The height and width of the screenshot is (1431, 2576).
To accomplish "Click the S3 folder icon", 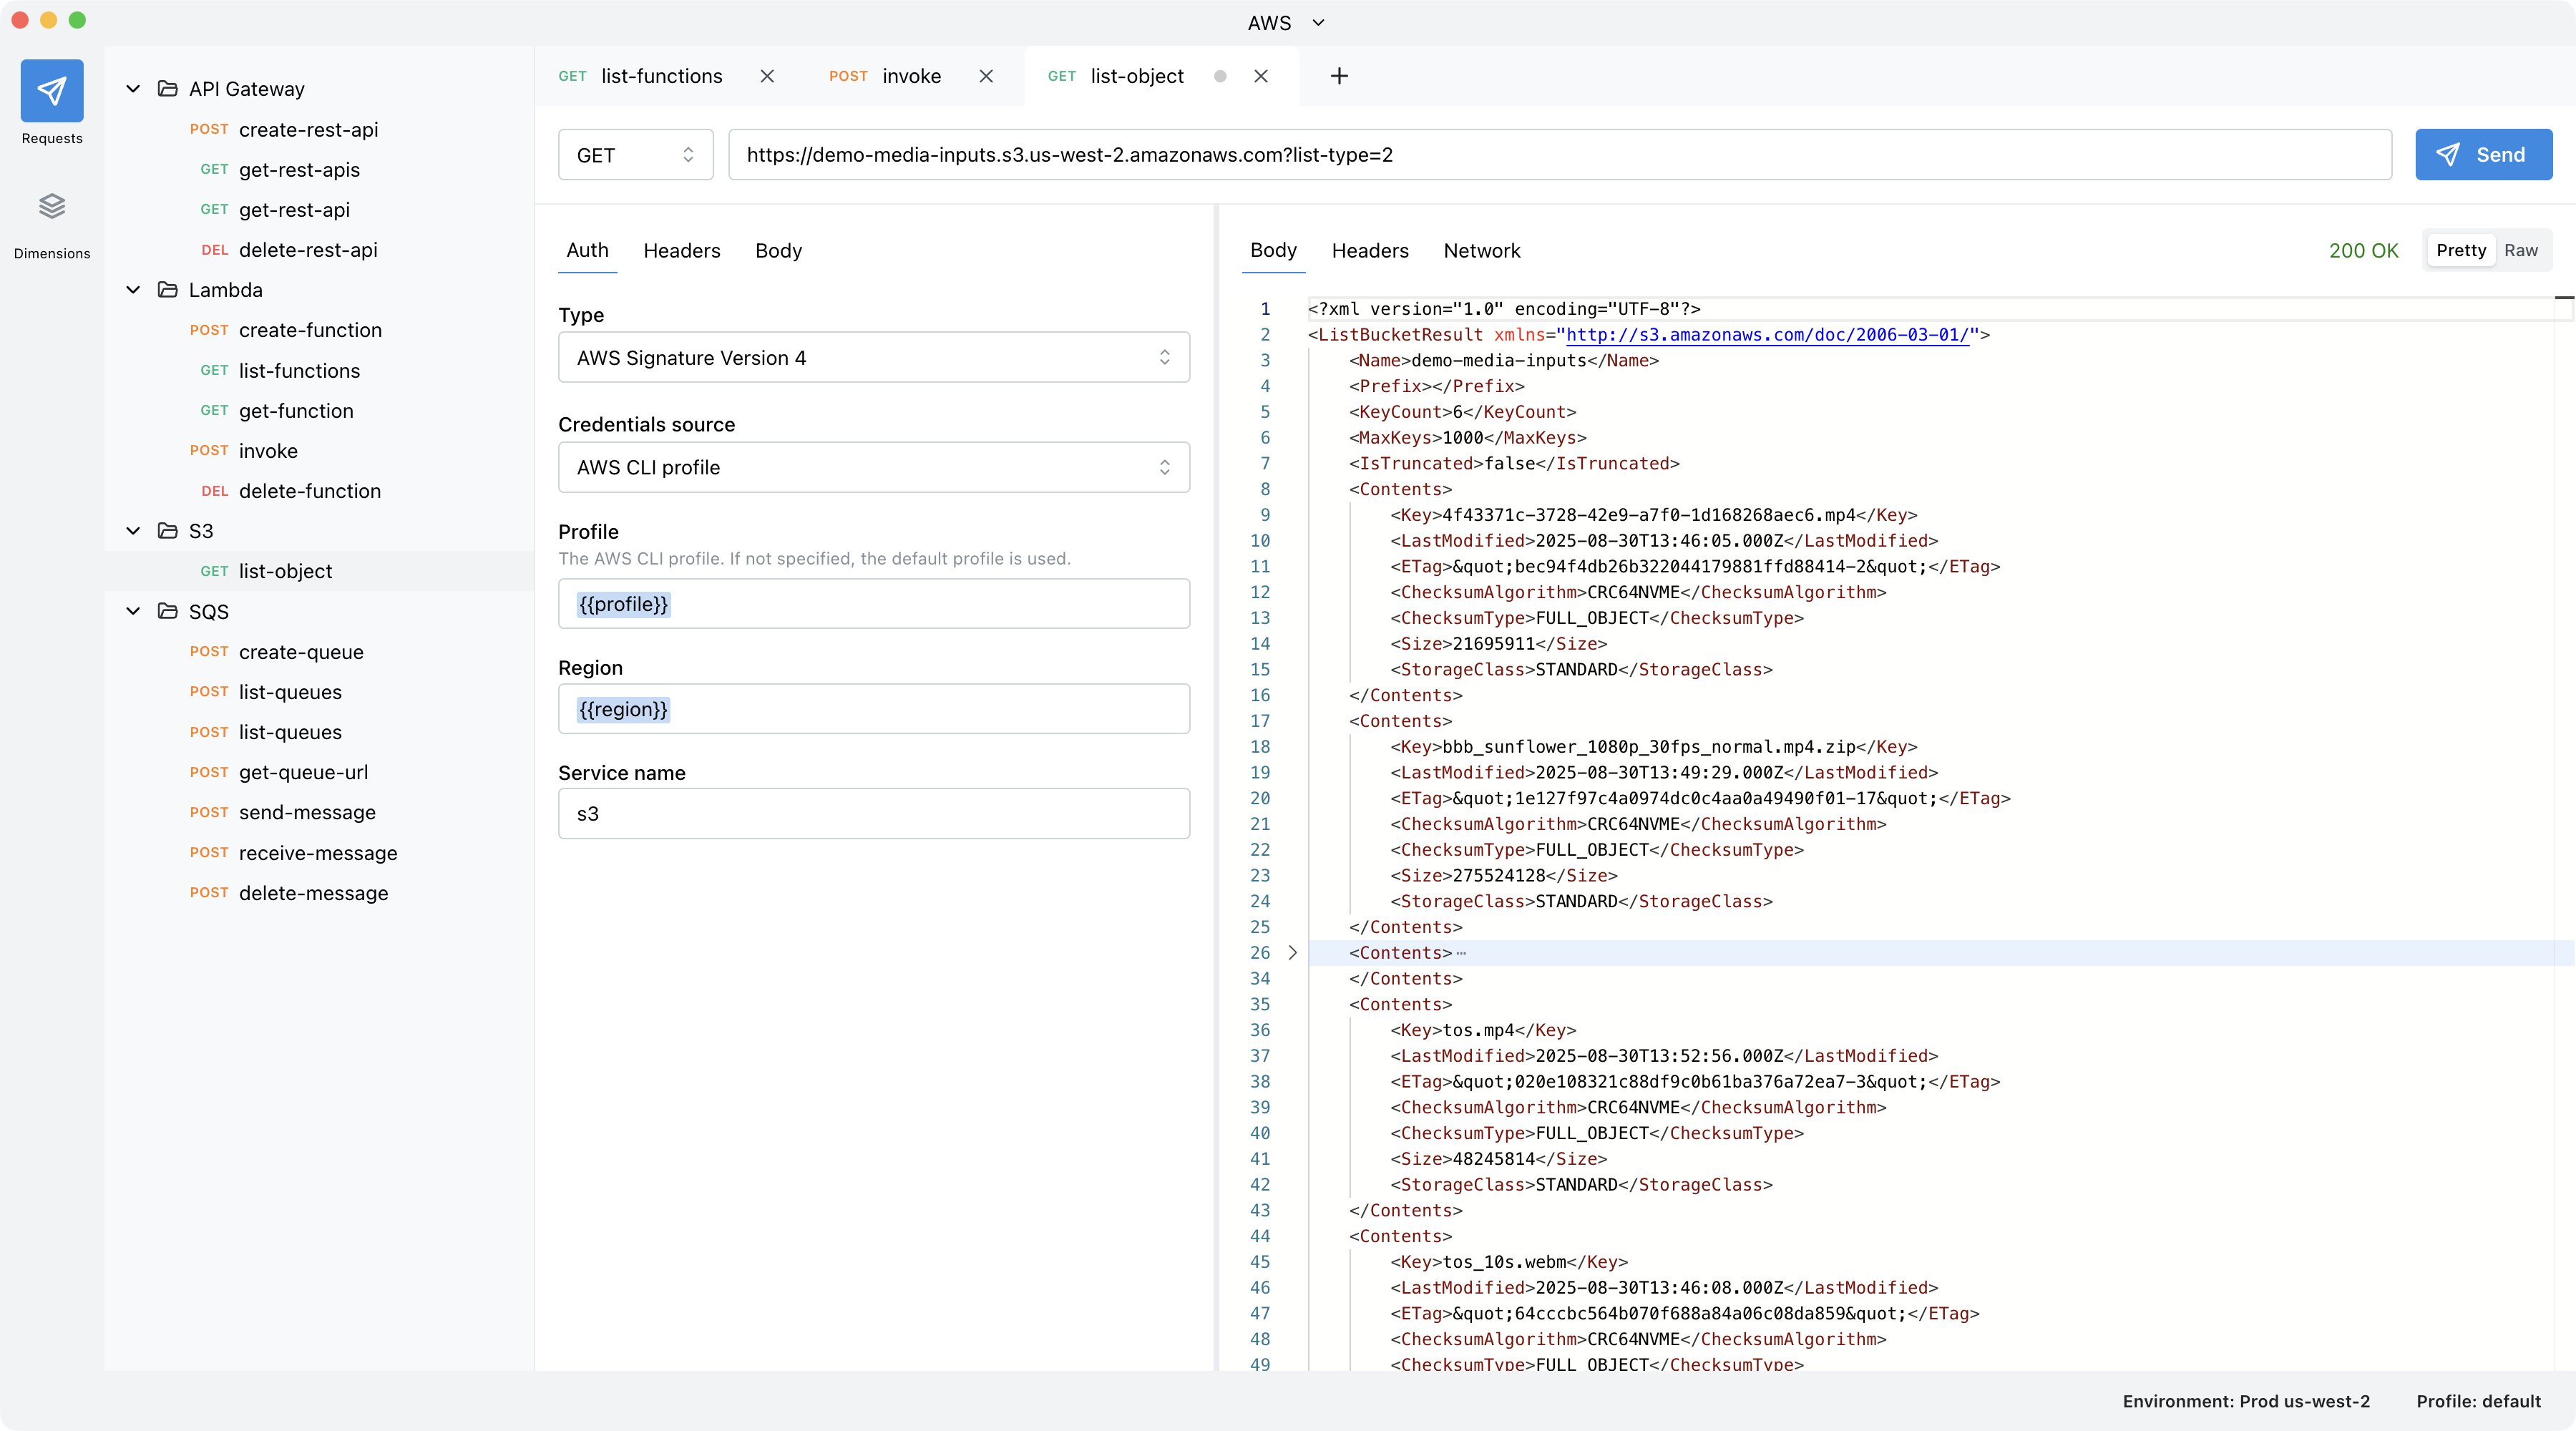I will pos(168,531).
